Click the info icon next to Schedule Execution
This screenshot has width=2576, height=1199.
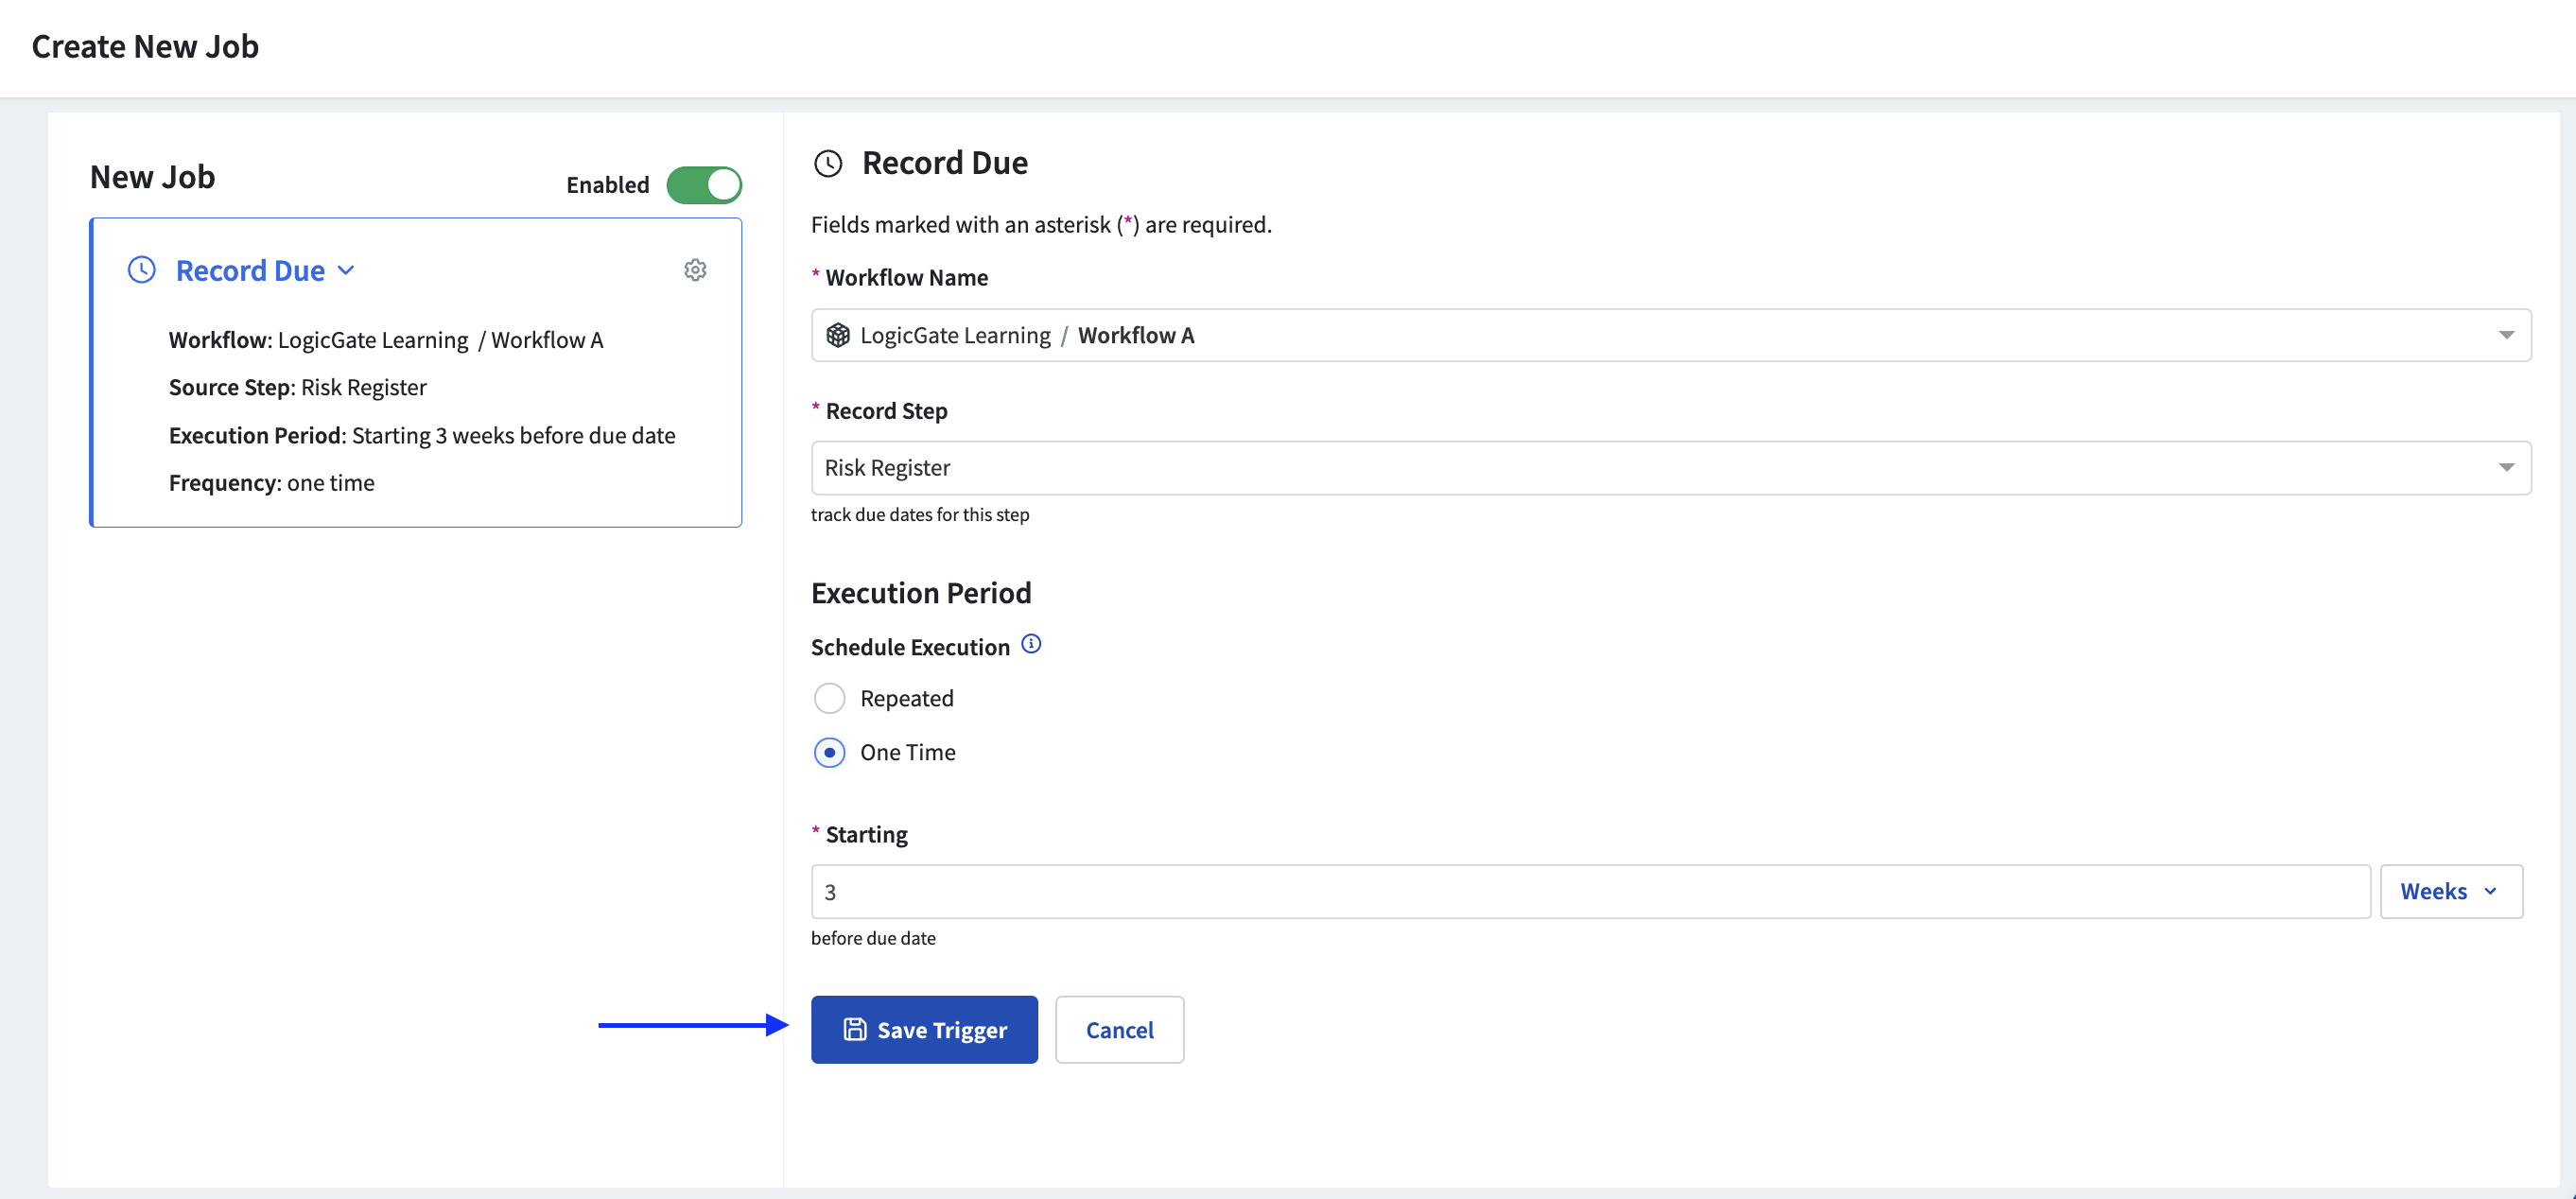coord(1031,644)
